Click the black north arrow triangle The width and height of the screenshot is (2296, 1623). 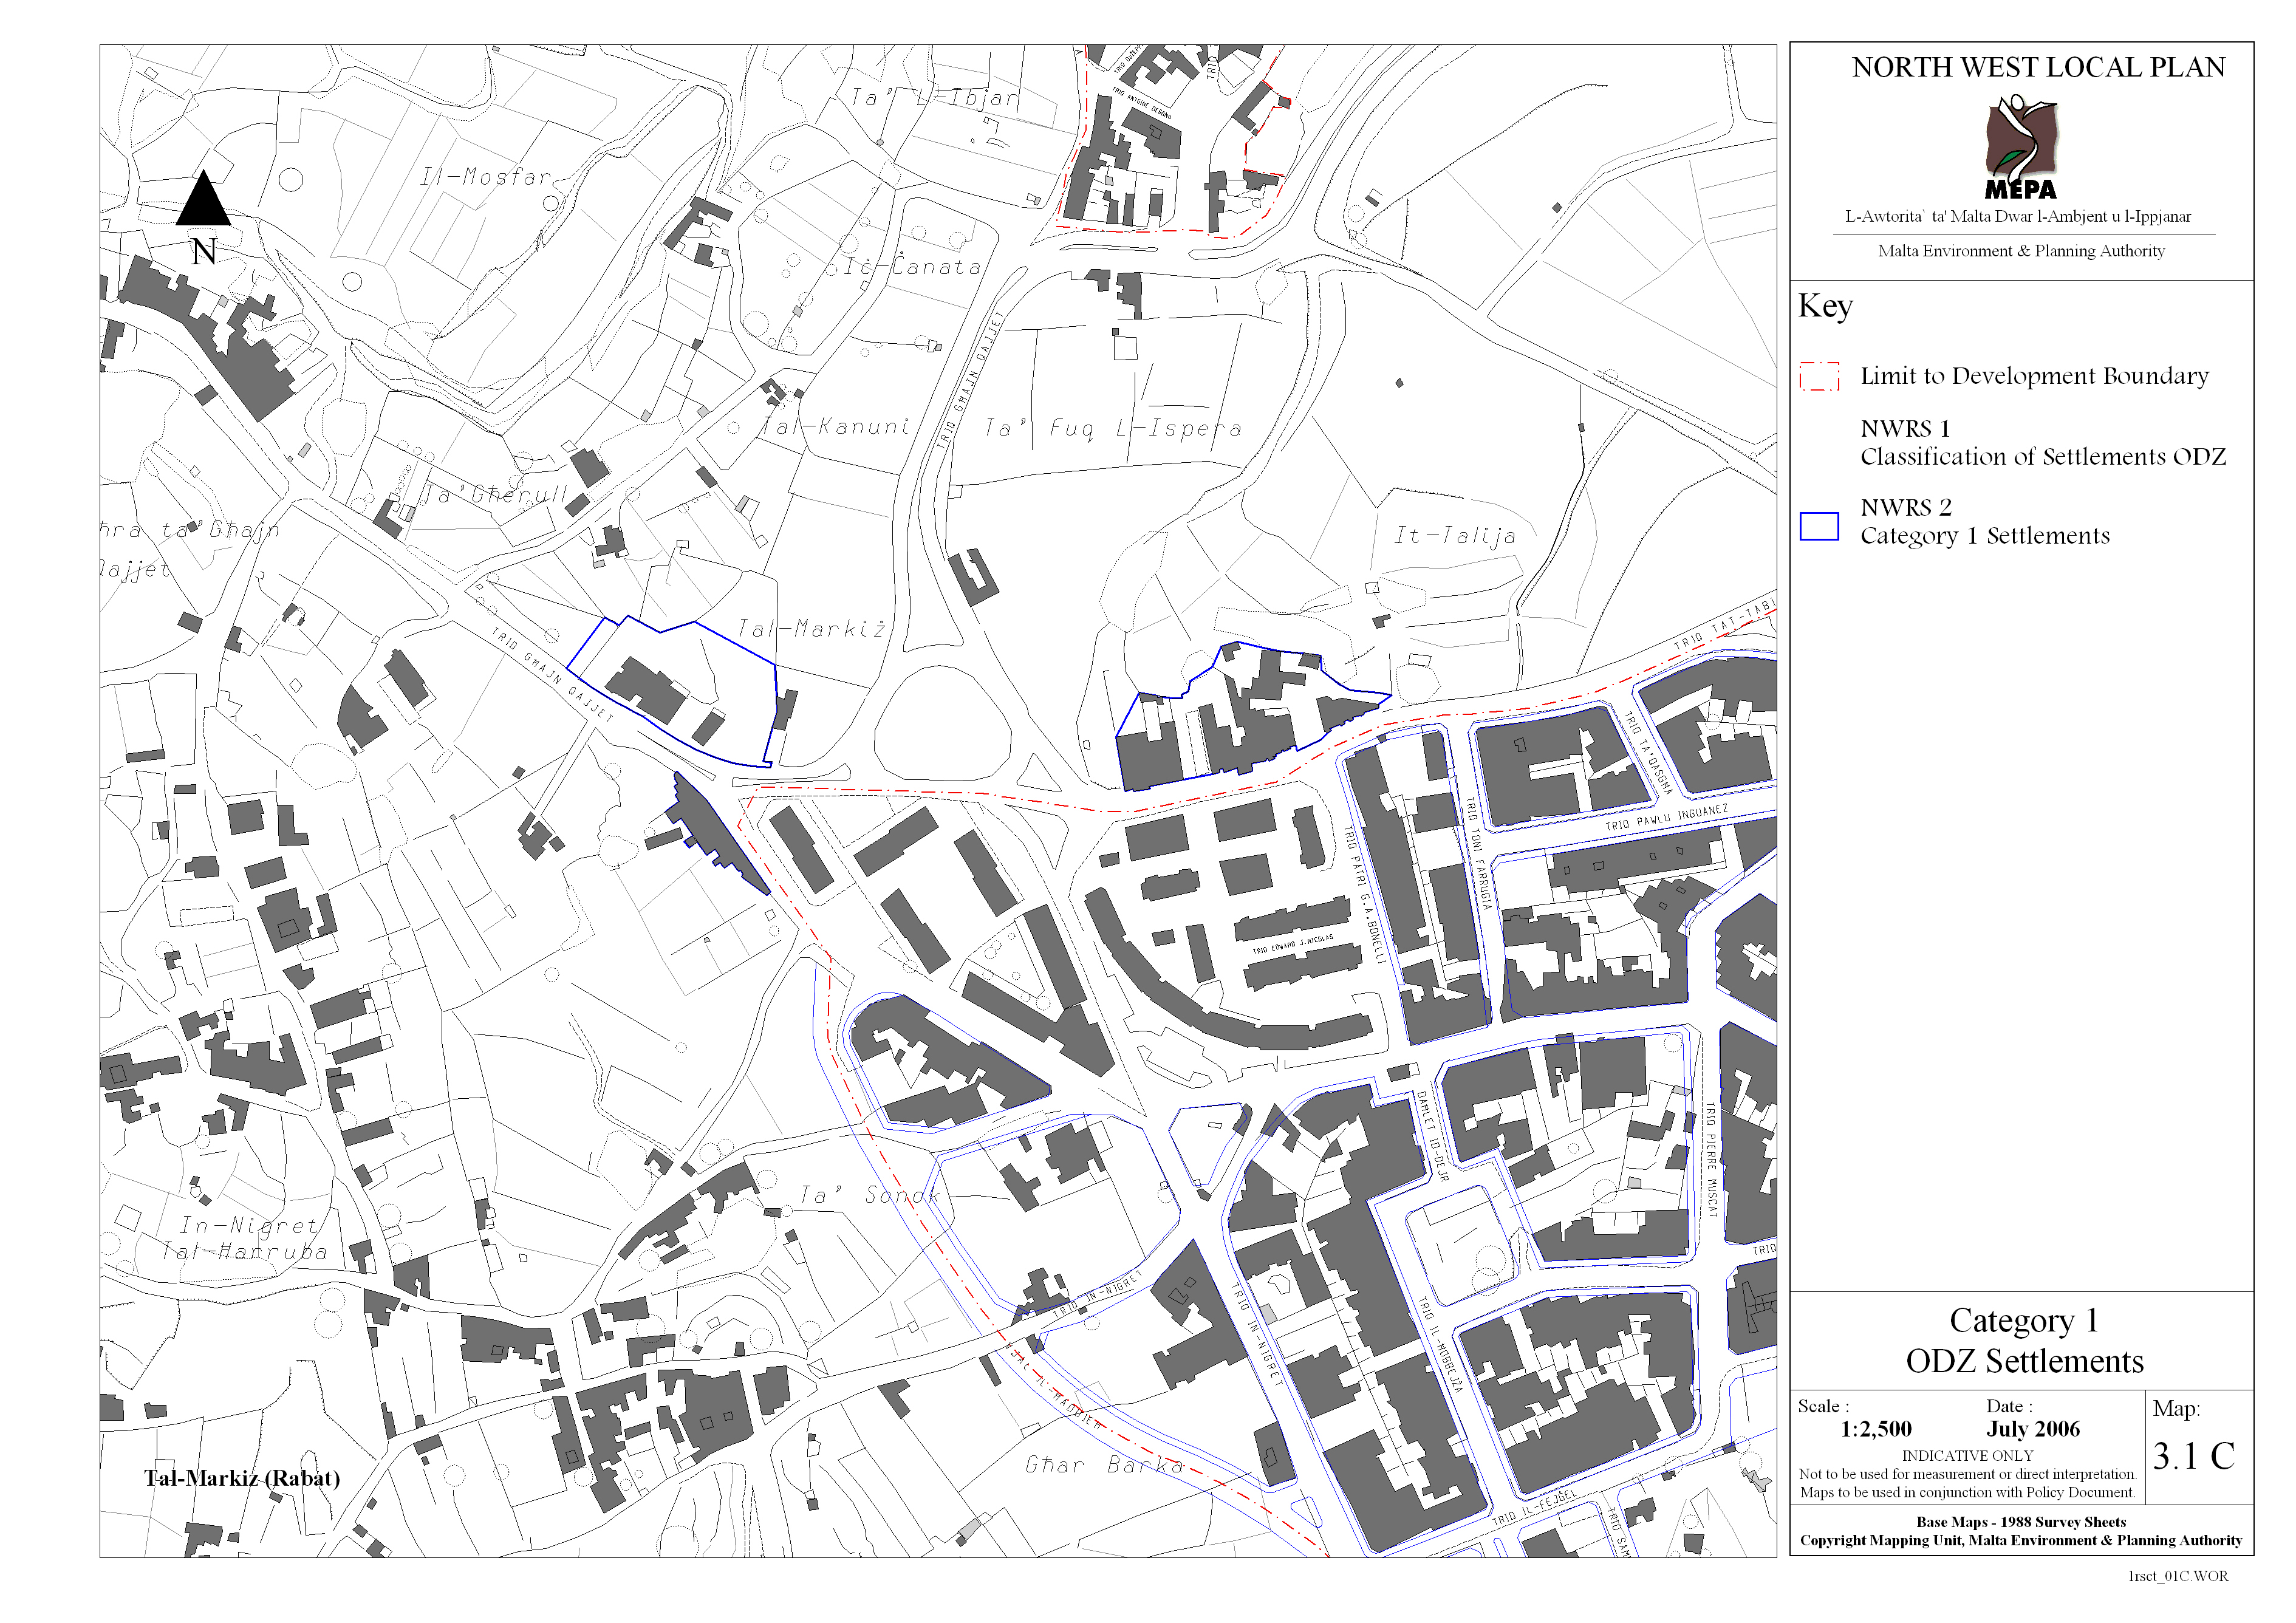click(x=203, y=198)
